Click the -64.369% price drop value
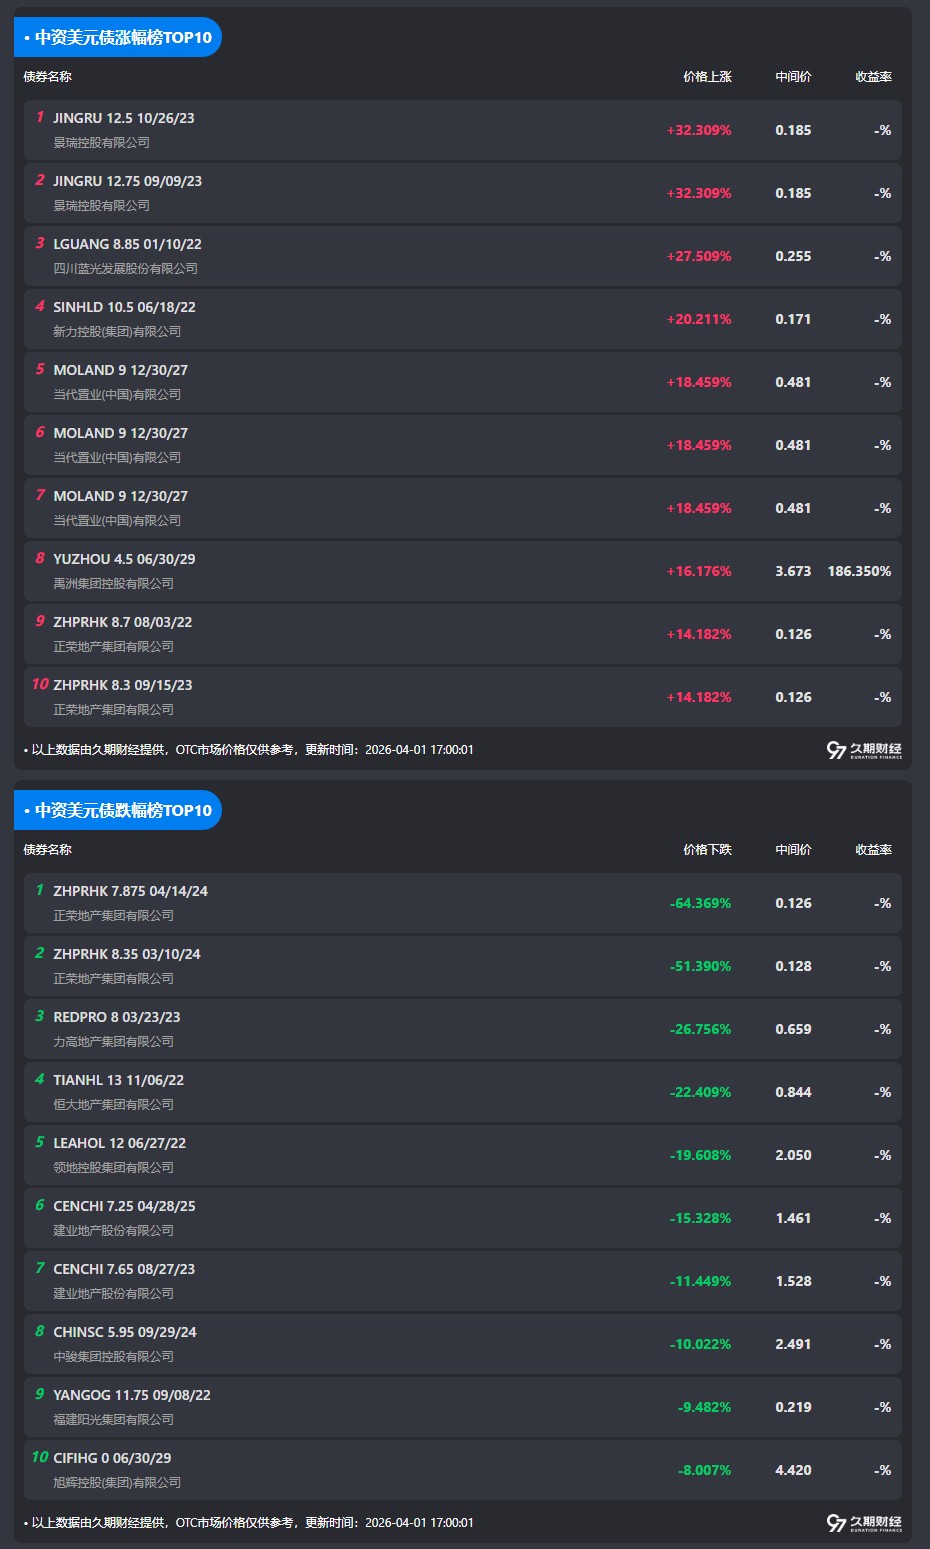Image resolution: width=930 pixels, height=1549 pixels. (x=700, y=903)
